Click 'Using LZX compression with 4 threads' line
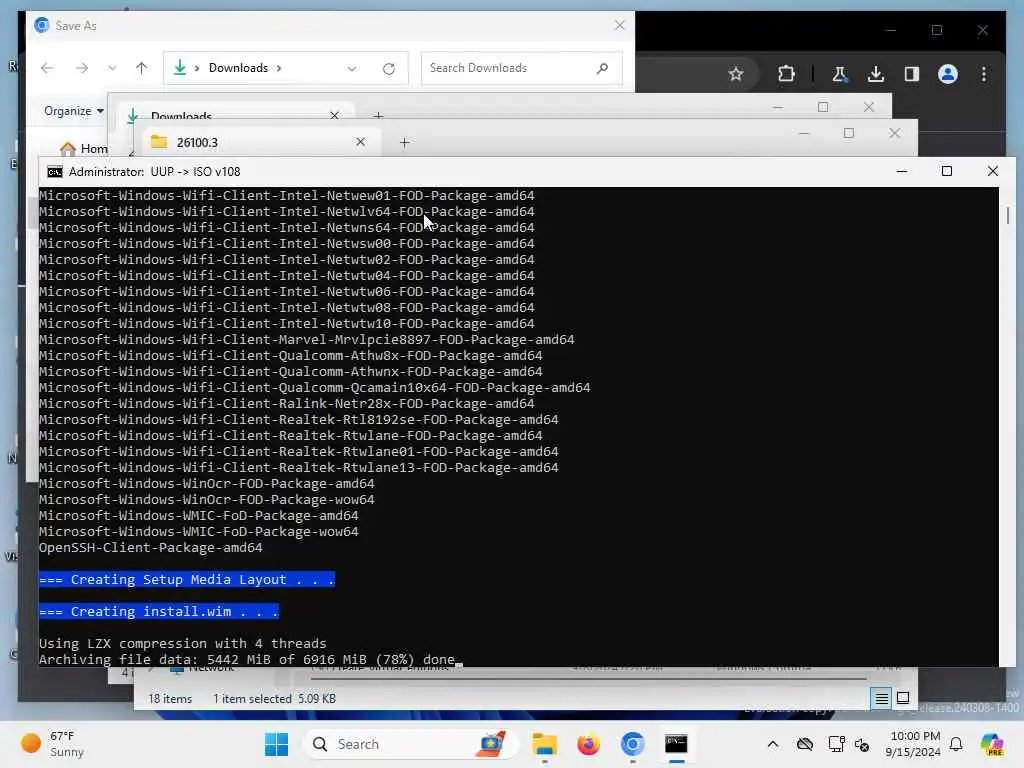Image resolution: width=1024 pixels, height=768 pixels. (x=182, y=643)
